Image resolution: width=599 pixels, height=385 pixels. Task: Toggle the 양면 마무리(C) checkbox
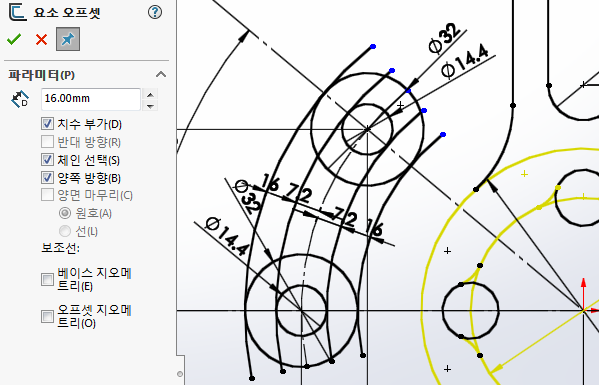47,195
